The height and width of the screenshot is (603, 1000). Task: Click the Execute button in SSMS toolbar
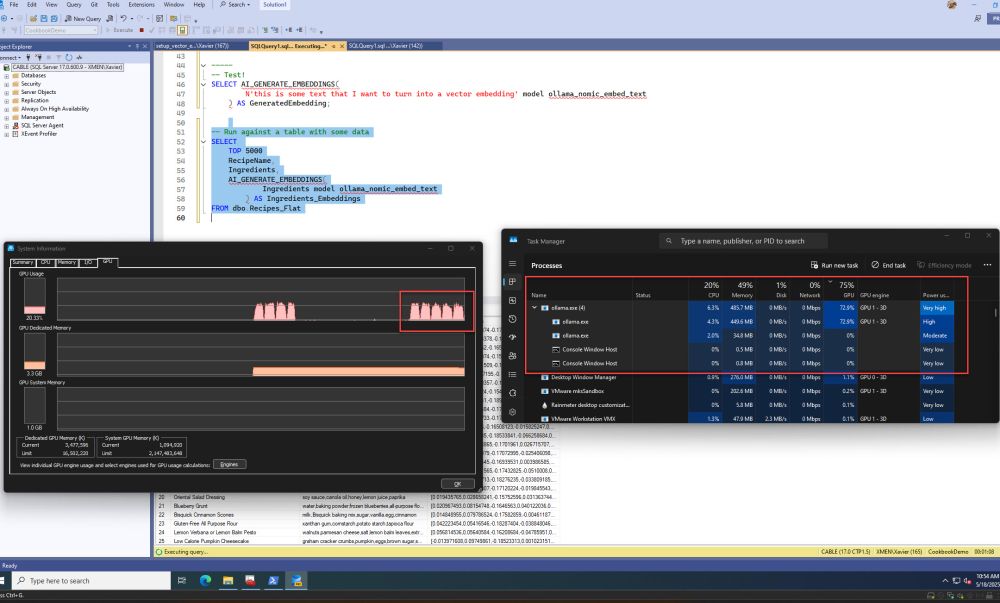tap(119, 30)
